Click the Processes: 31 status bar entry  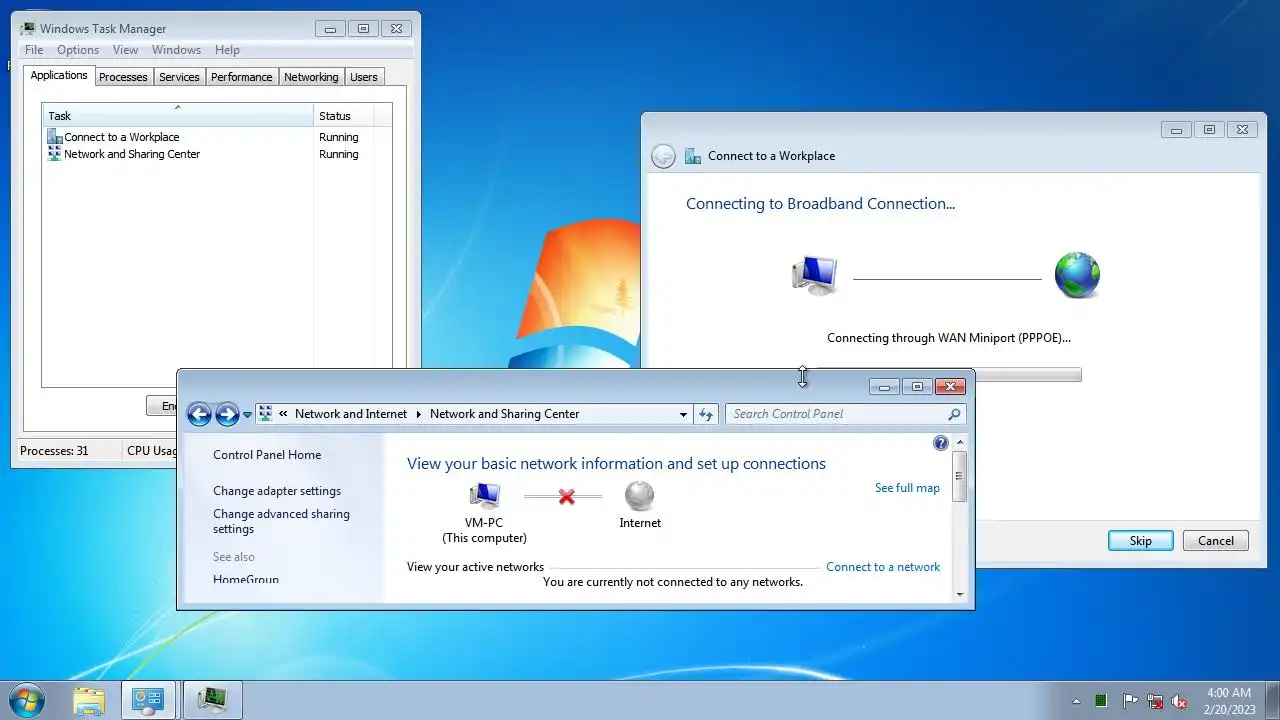pyautogui.click(x=54, y=451)
